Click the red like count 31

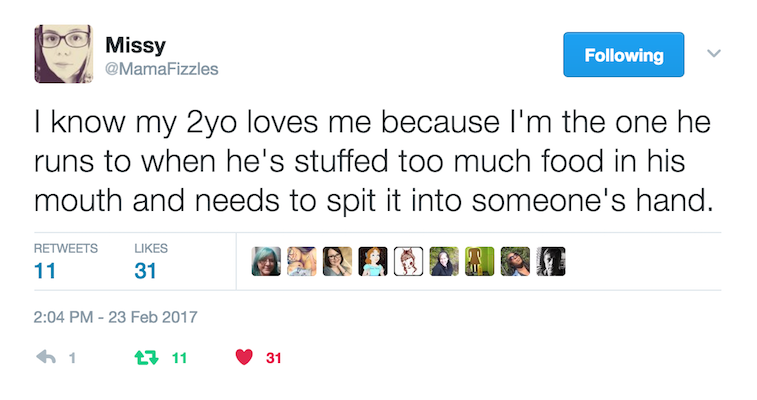pyautogui.click(x=274, y=358)
